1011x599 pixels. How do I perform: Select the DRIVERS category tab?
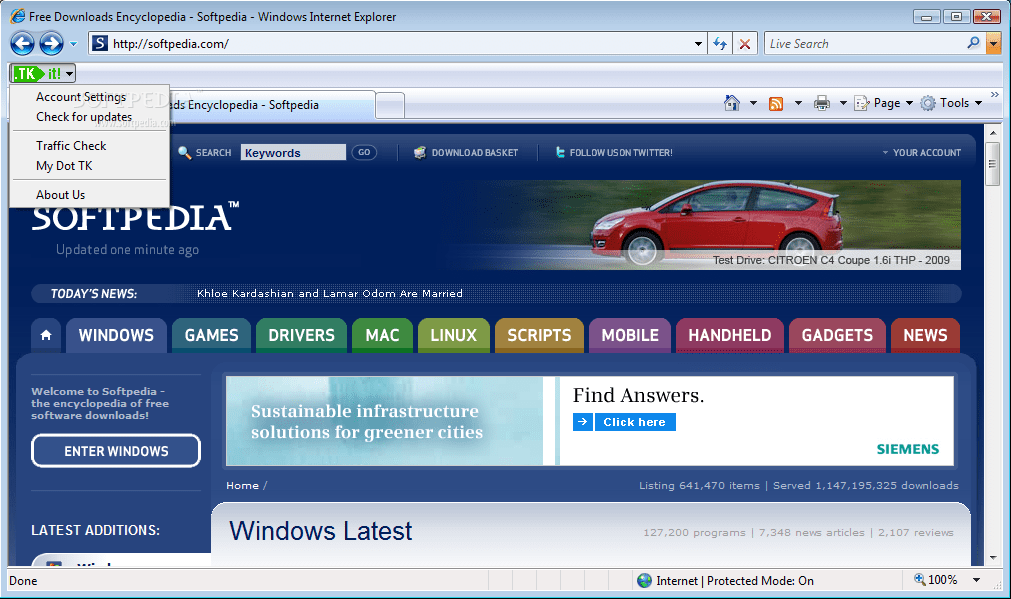point(301,335)
